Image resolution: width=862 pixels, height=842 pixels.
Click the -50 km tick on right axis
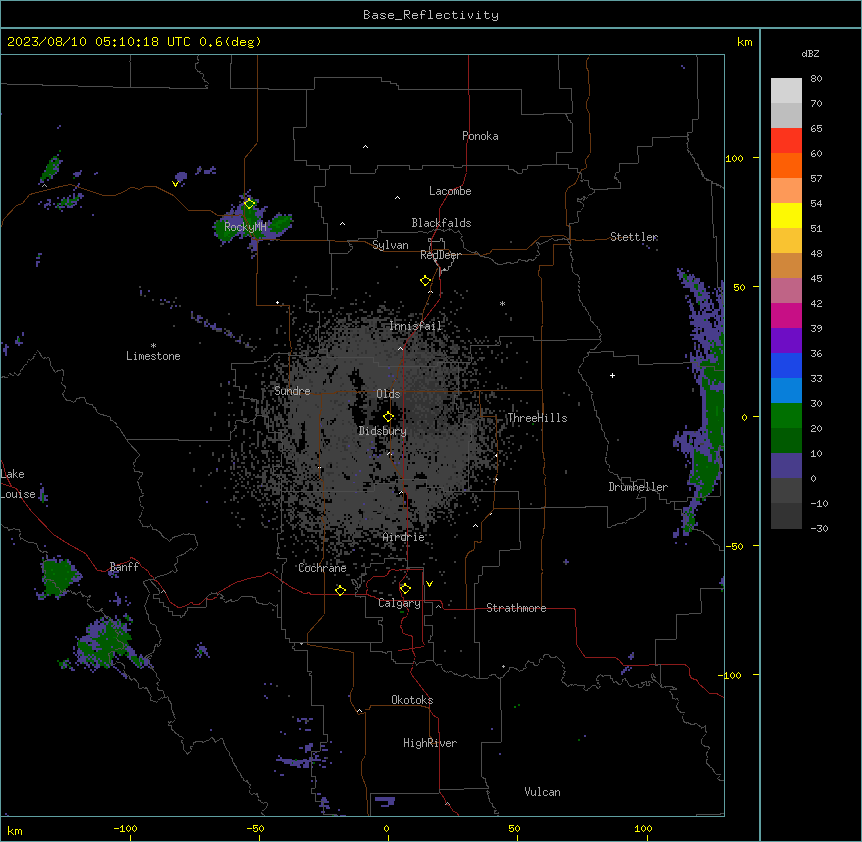pos(734,546)
